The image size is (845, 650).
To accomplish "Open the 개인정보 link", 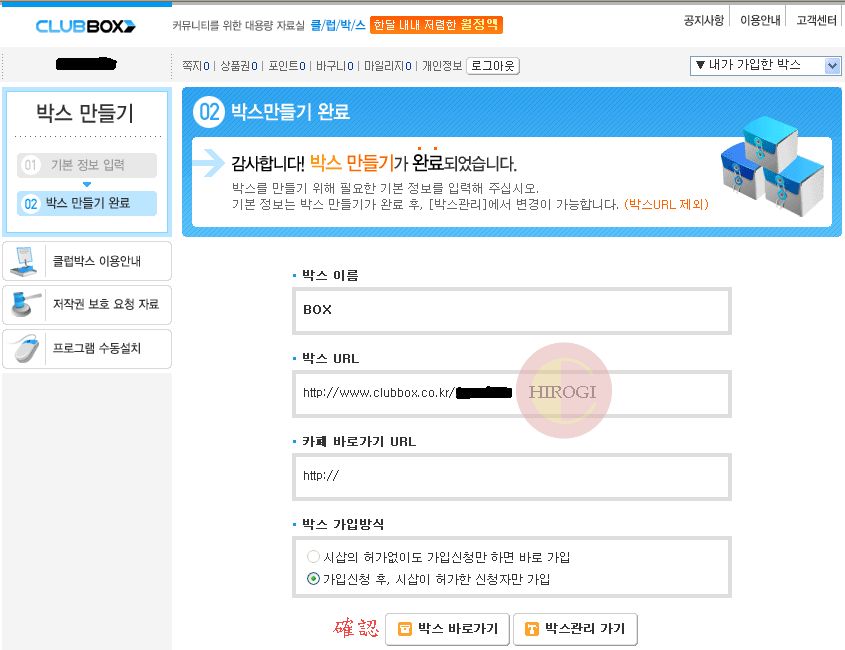I will [442, 66].
